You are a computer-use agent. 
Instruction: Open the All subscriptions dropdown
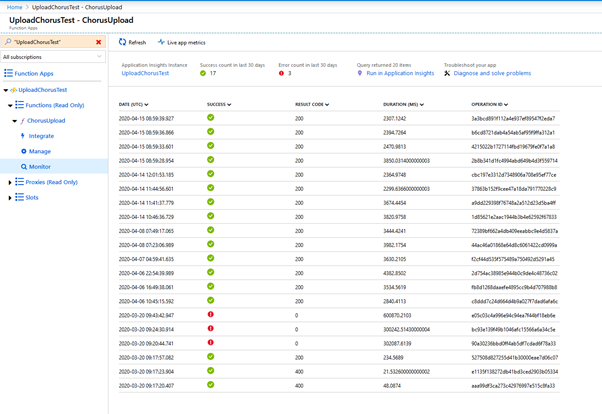pyautogui.click(x=53, y=57)
